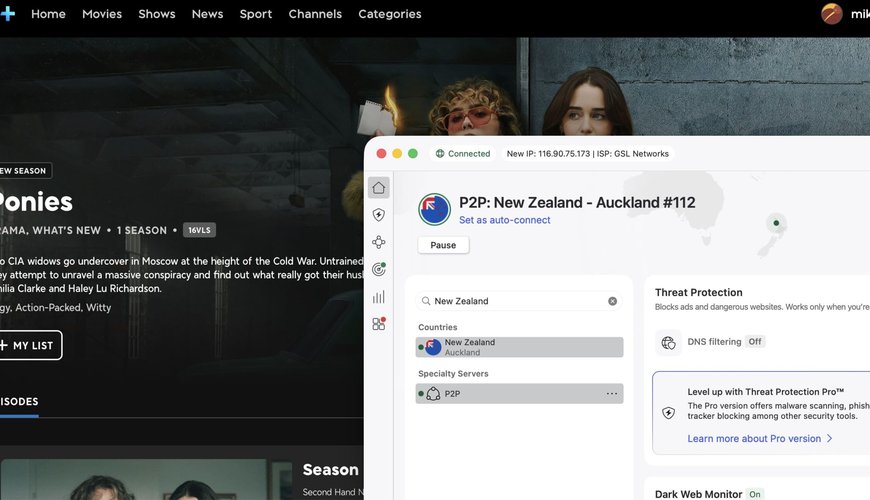Click the 1 SEASON text
Image resolution: width=870 pixels, height=500 pixels.
[x=141, y=230]
